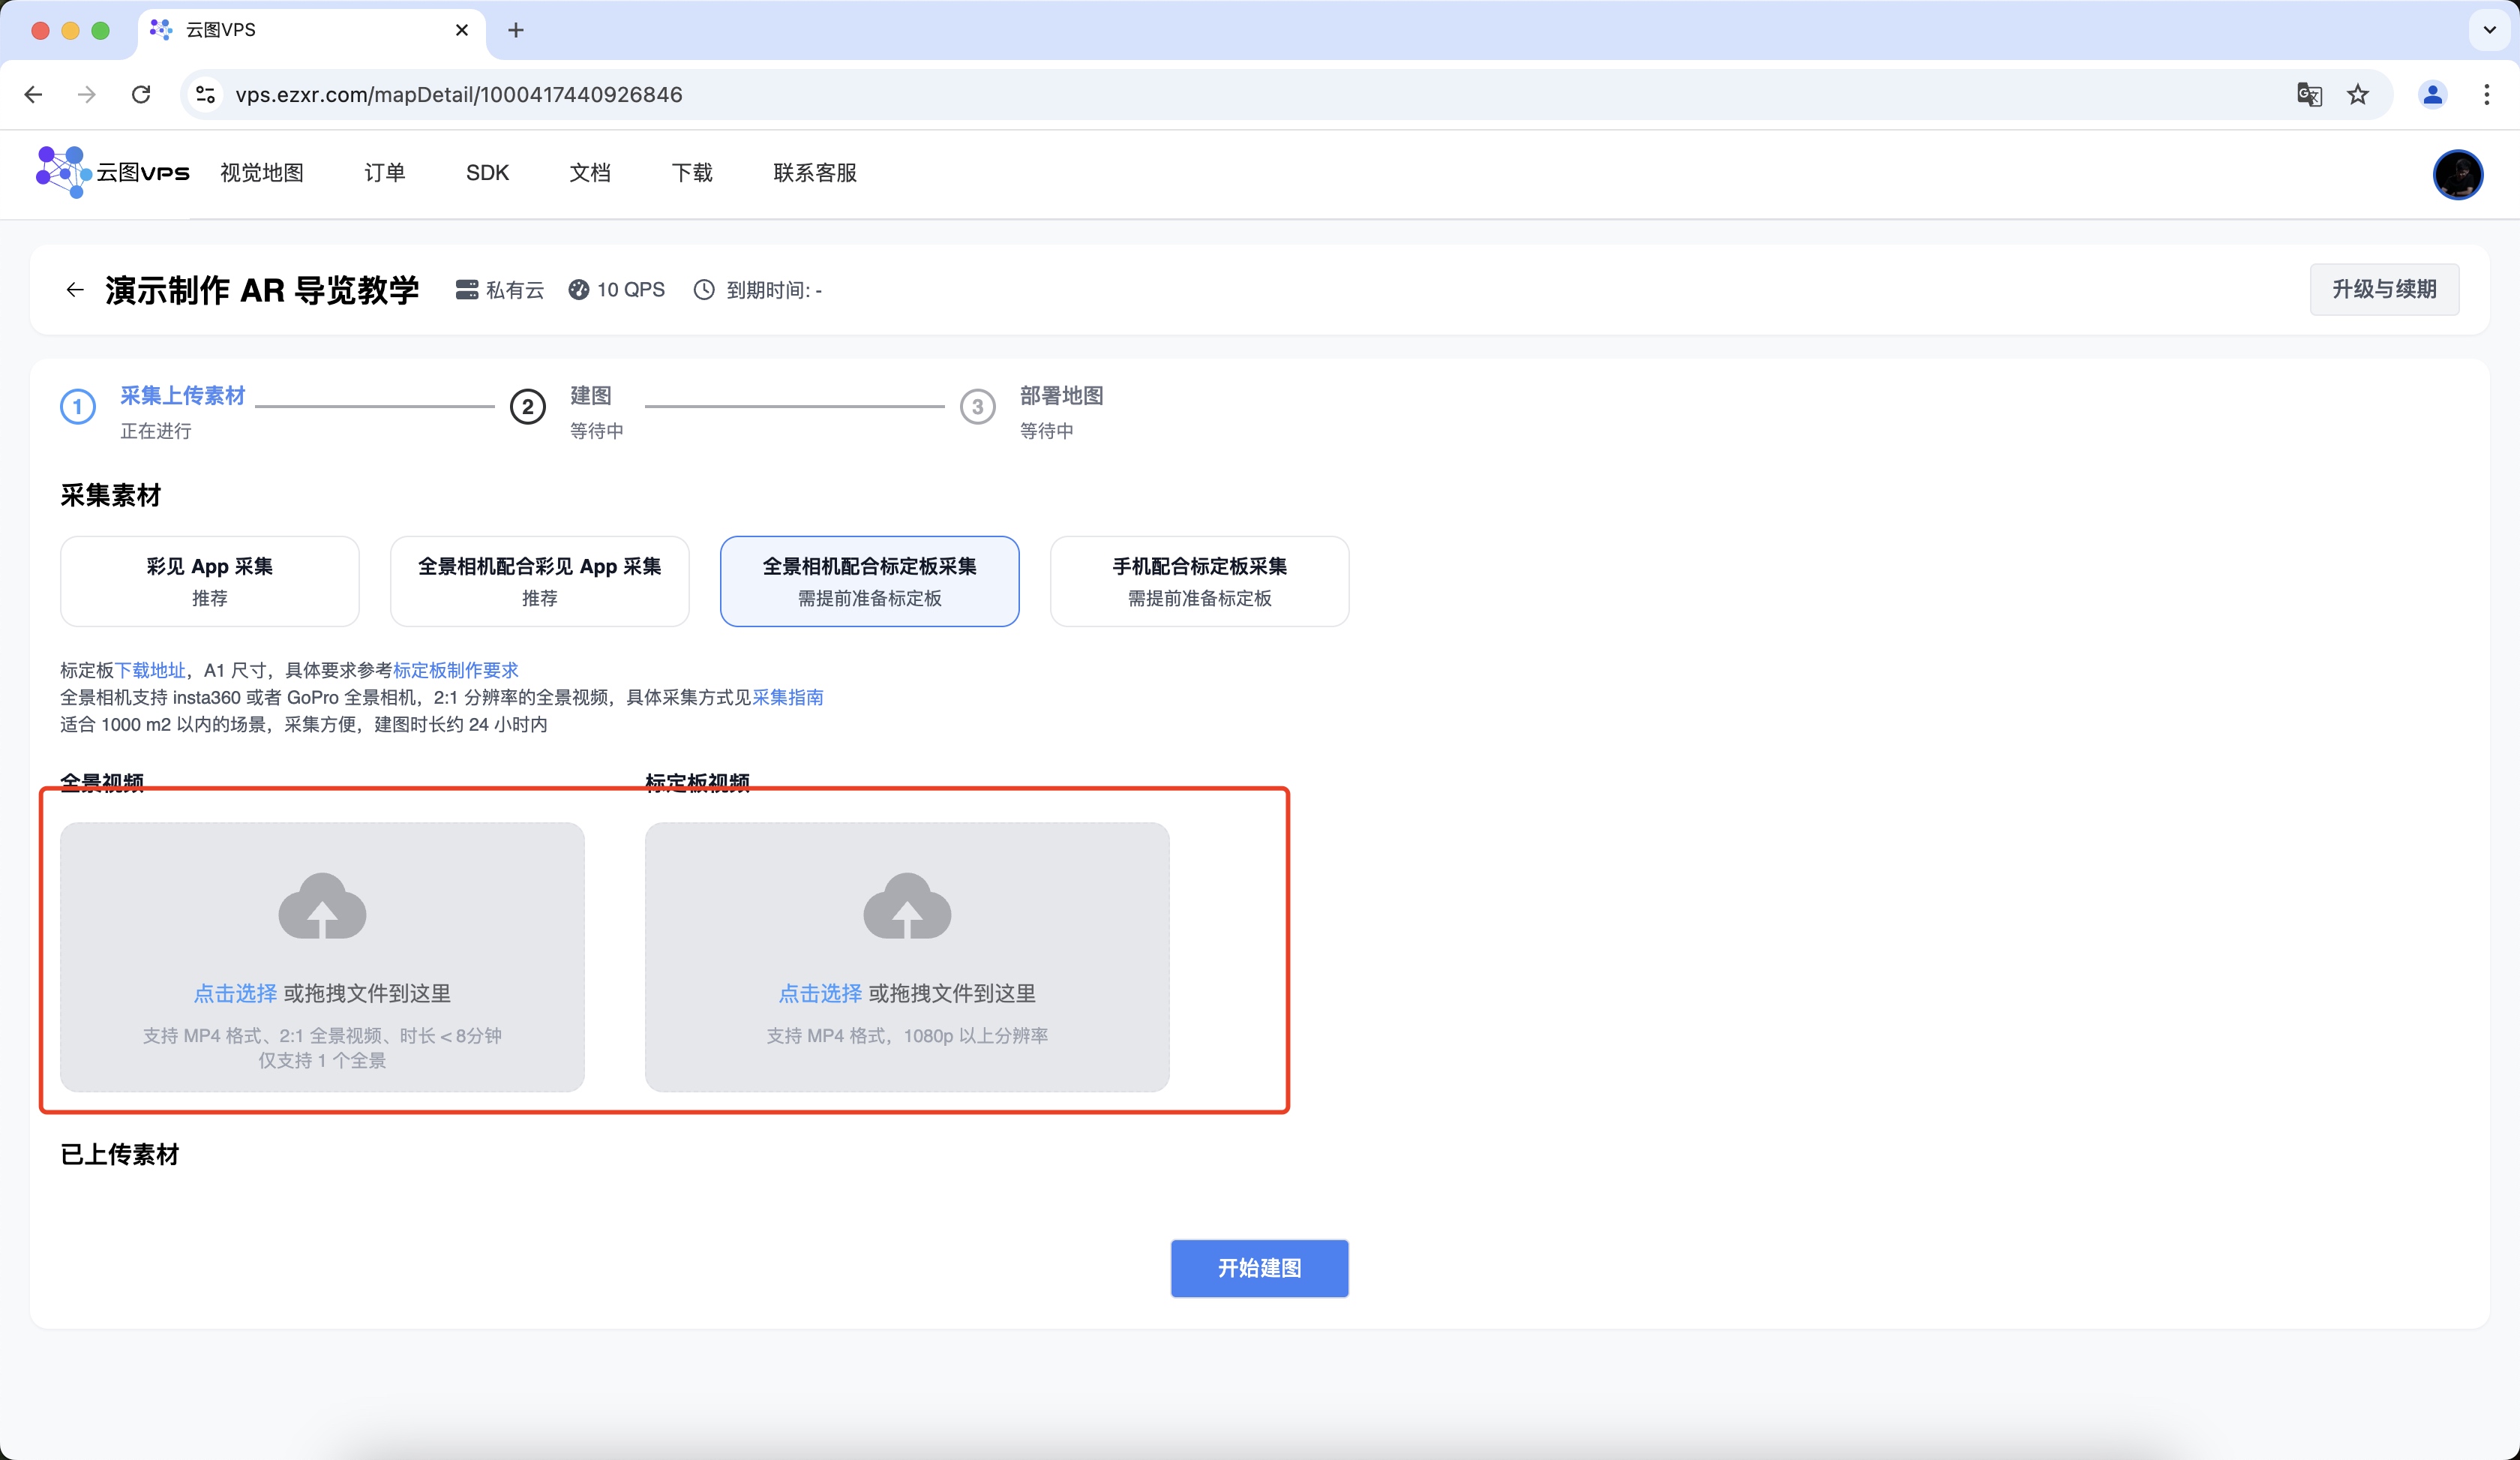
Task: Expand the tab search dropdown arrow
Action: point(2489,30)
